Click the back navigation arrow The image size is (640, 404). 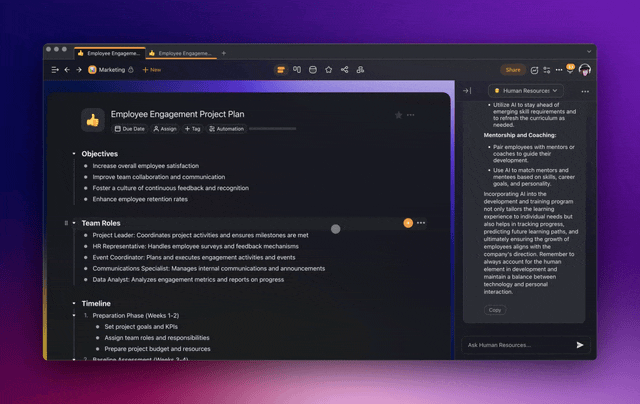[67, 70]
